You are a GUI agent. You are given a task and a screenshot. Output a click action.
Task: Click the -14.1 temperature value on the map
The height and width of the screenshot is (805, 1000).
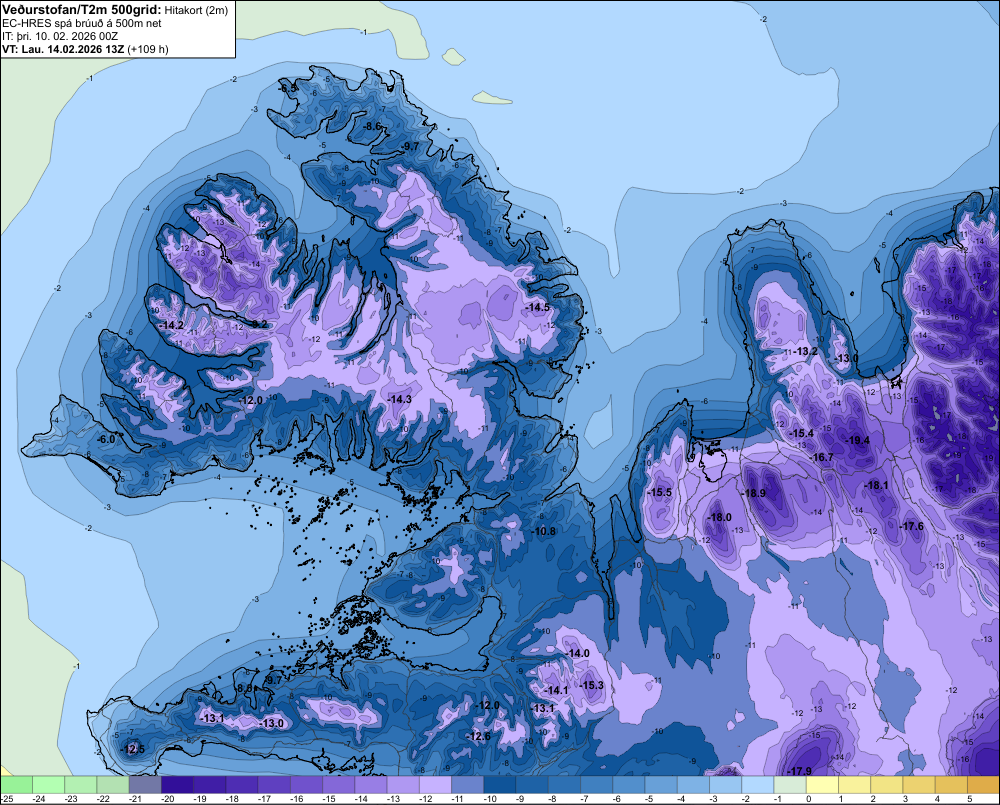point(555,691)
